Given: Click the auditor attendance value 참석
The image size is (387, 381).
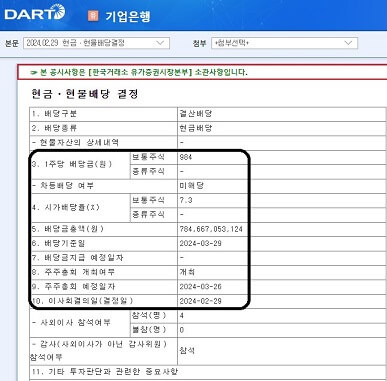Looking at the screenshot, I should pyautogui.click(x=187, y=350).
